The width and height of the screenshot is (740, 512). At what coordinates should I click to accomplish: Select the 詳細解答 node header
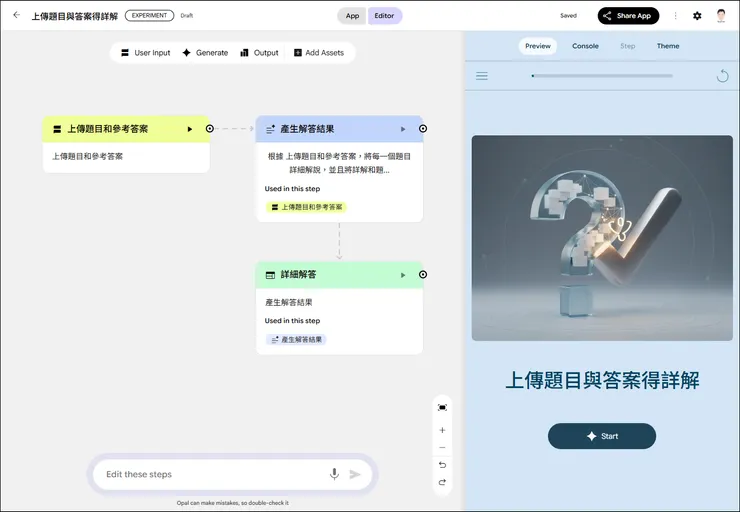coord(339,275)
